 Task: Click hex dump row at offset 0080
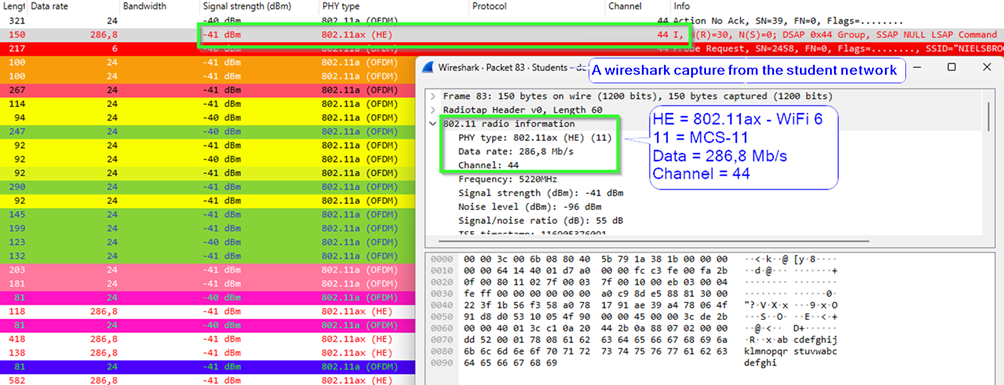click(634, 351)
